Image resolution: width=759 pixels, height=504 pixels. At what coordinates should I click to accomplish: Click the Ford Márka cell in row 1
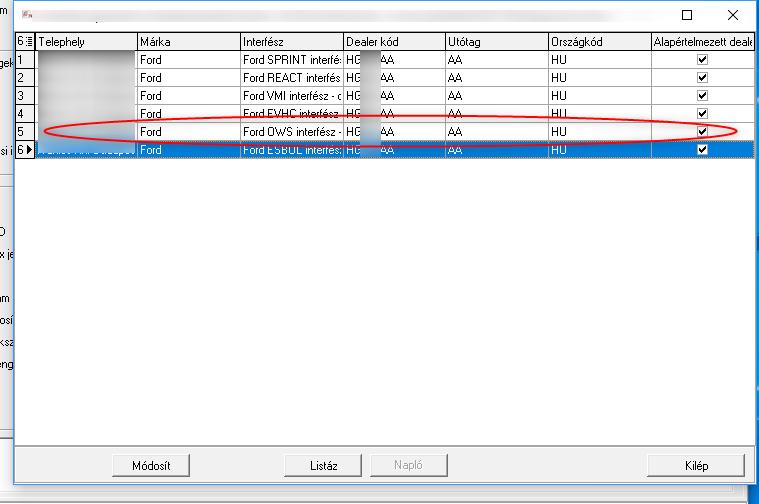189,60
